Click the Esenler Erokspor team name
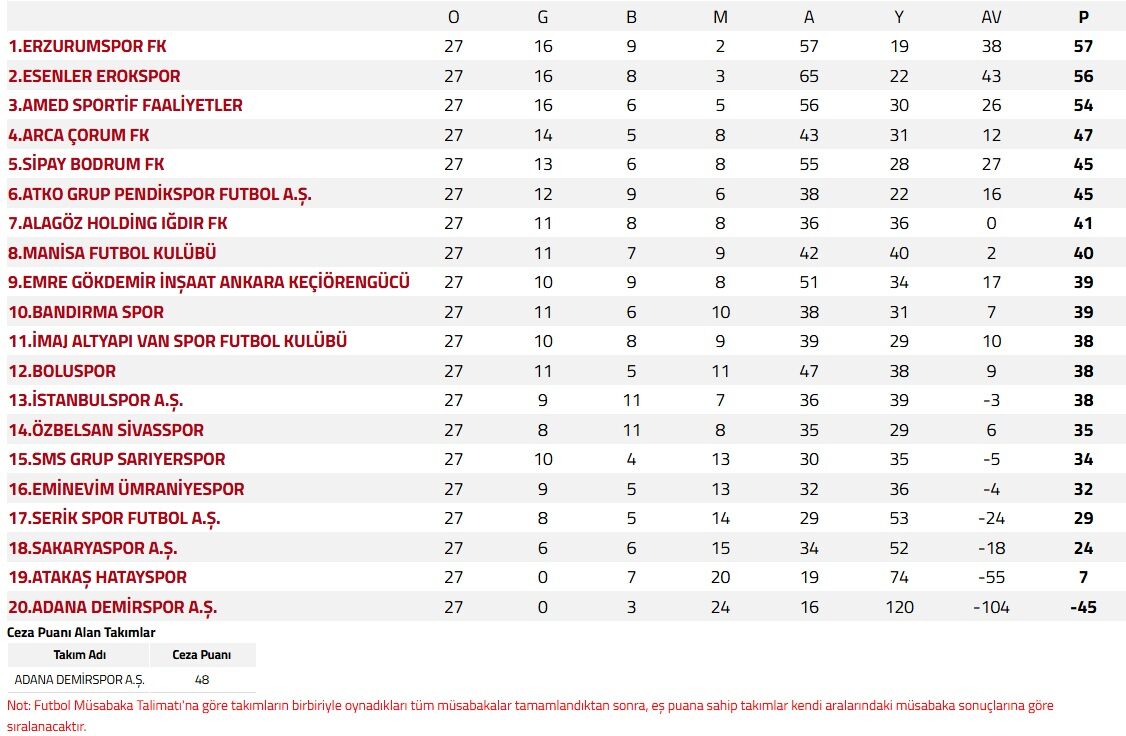This screenshot has height=736, width=1126. tap(95, 76)
